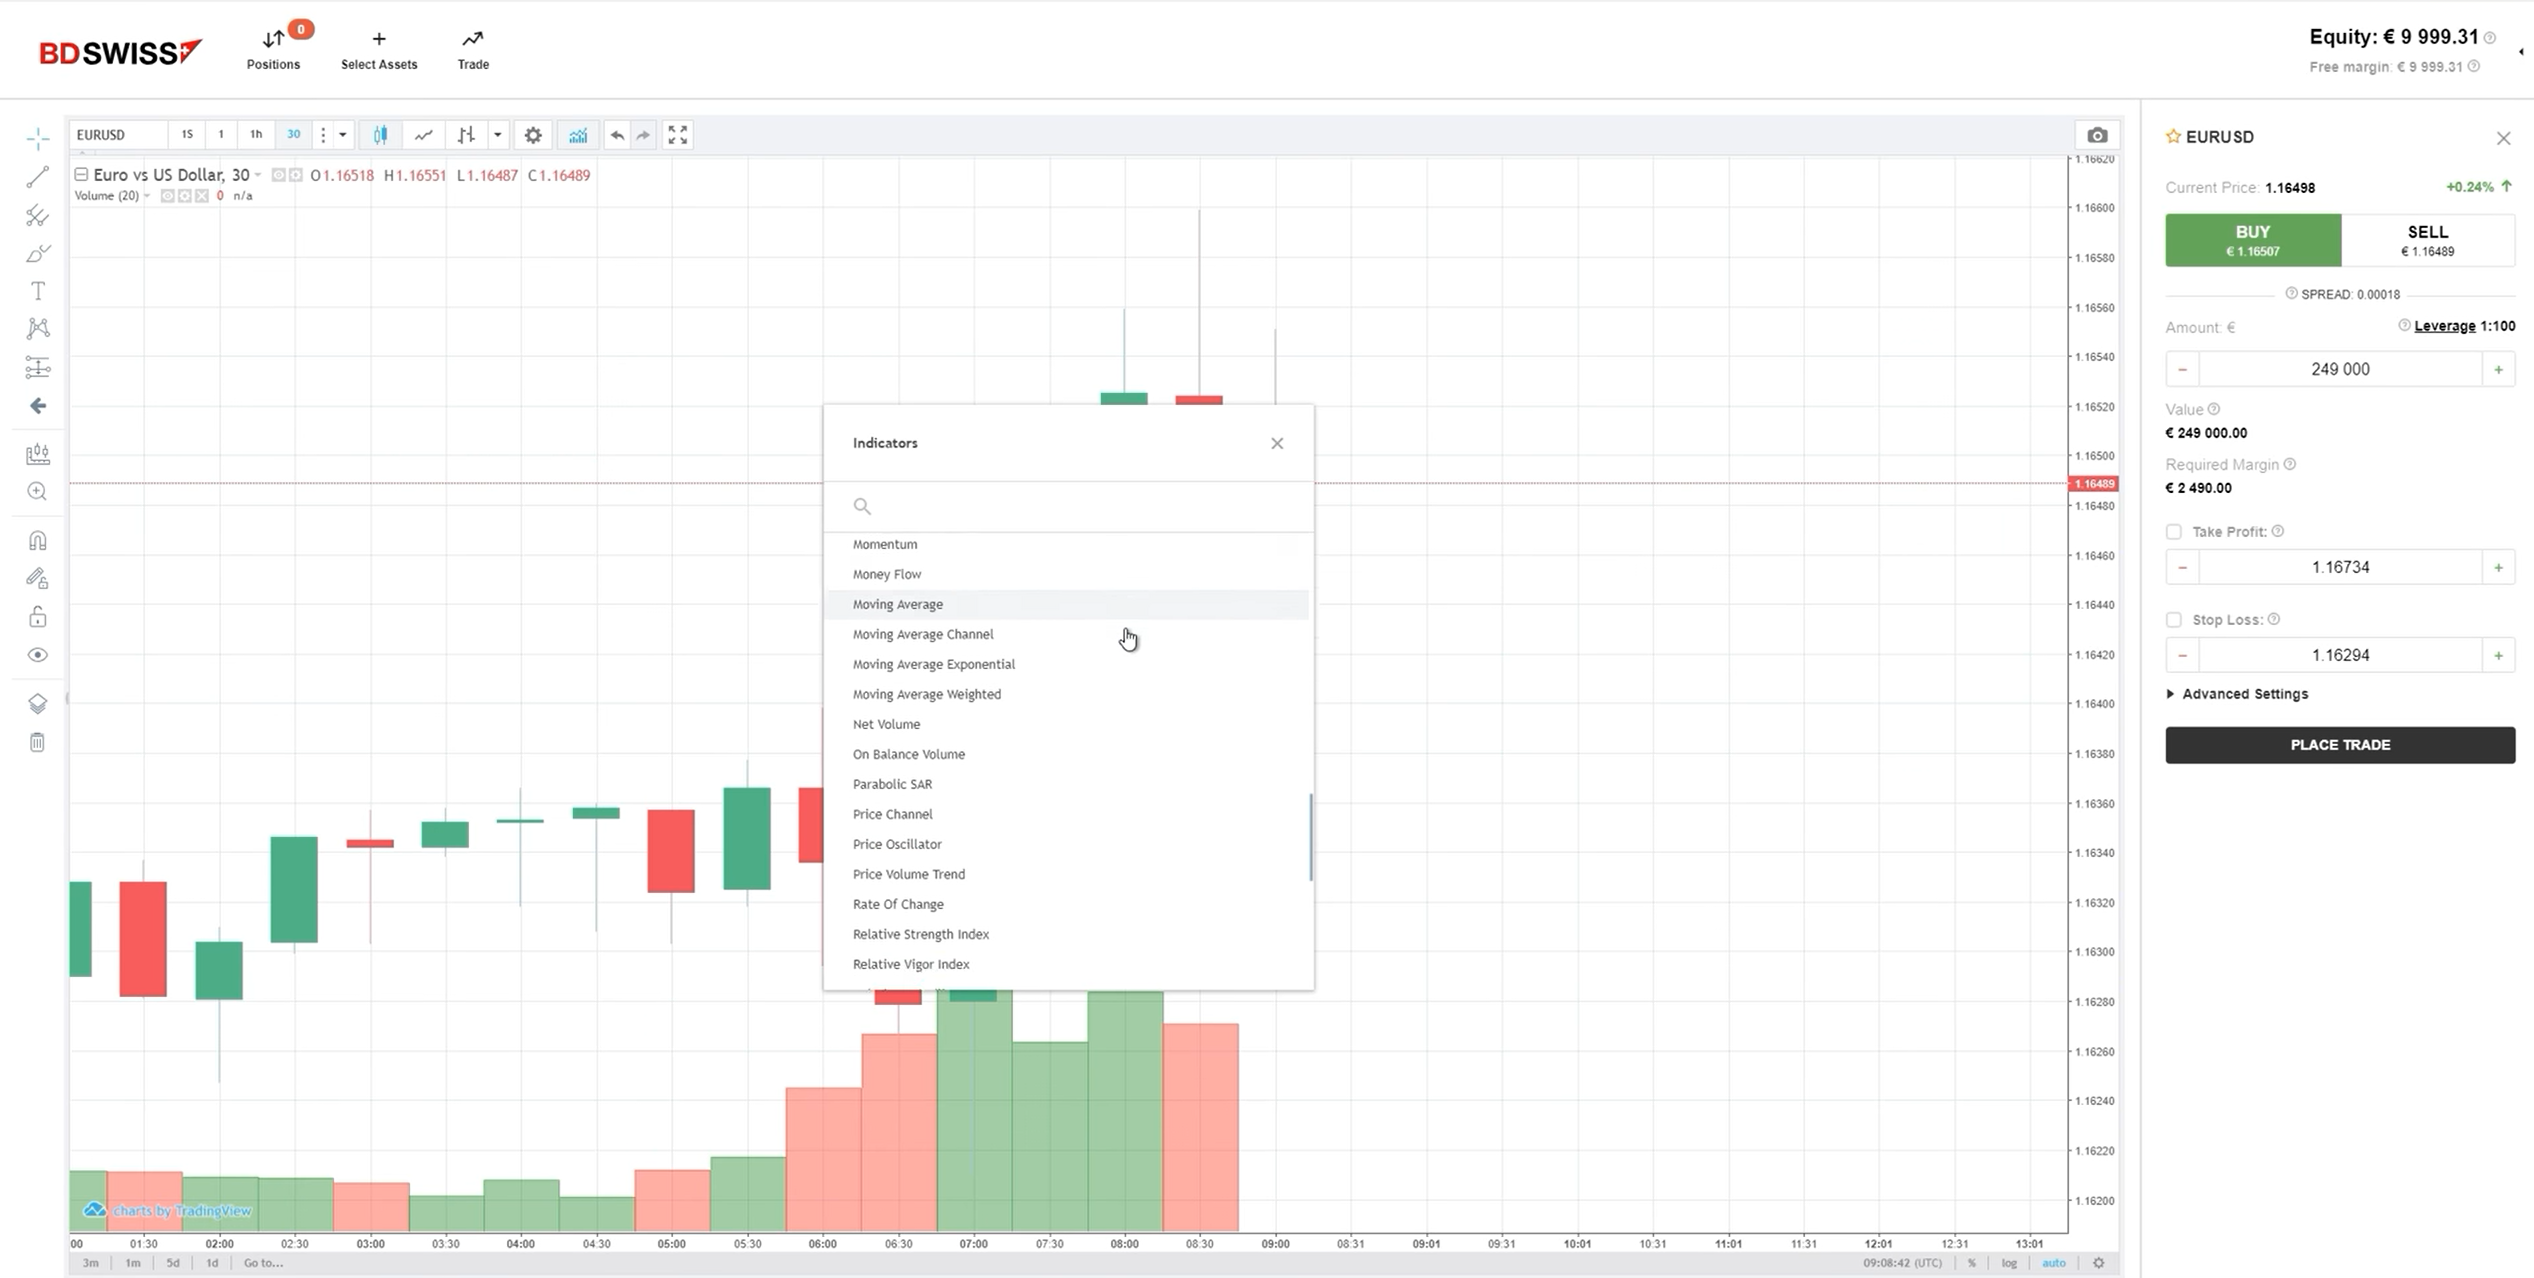Enable Take Profit checkbox
This screenshot has width=2534, height=1278.
coord(2173,532)
